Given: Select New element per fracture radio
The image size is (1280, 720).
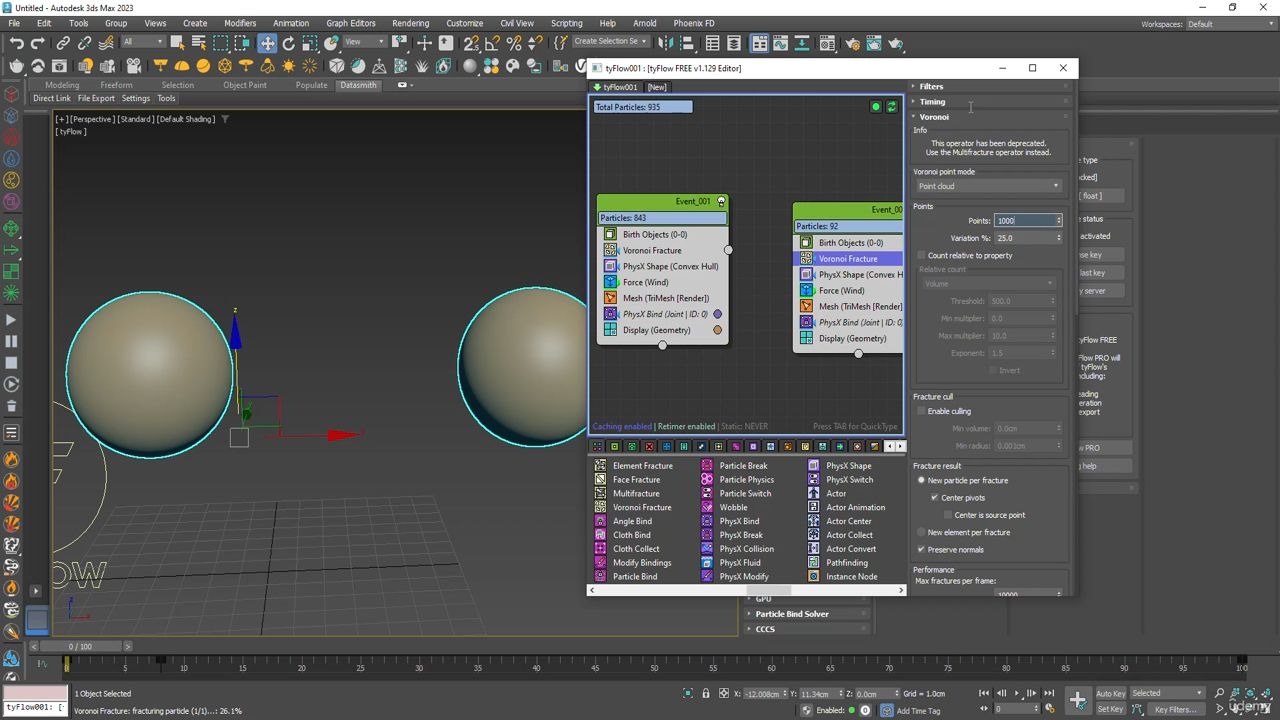Looking at the screenshot, I should [921, 532].
